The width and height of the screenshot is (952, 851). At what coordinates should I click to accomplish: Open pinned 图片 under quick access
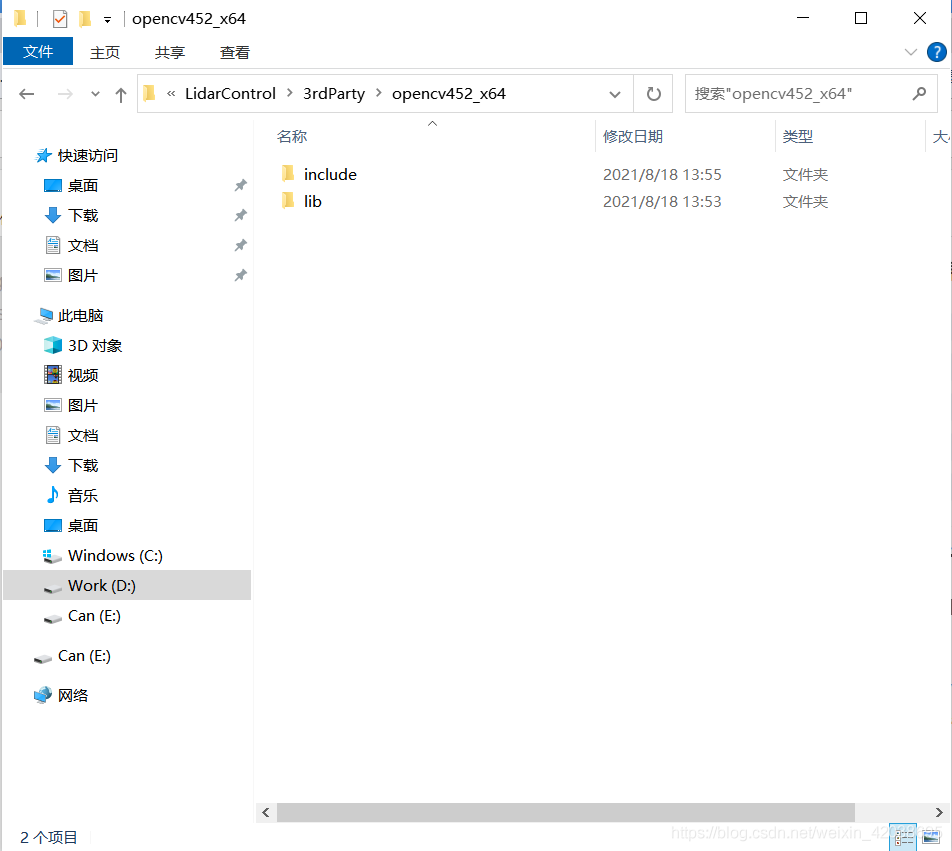click(83, 276)
